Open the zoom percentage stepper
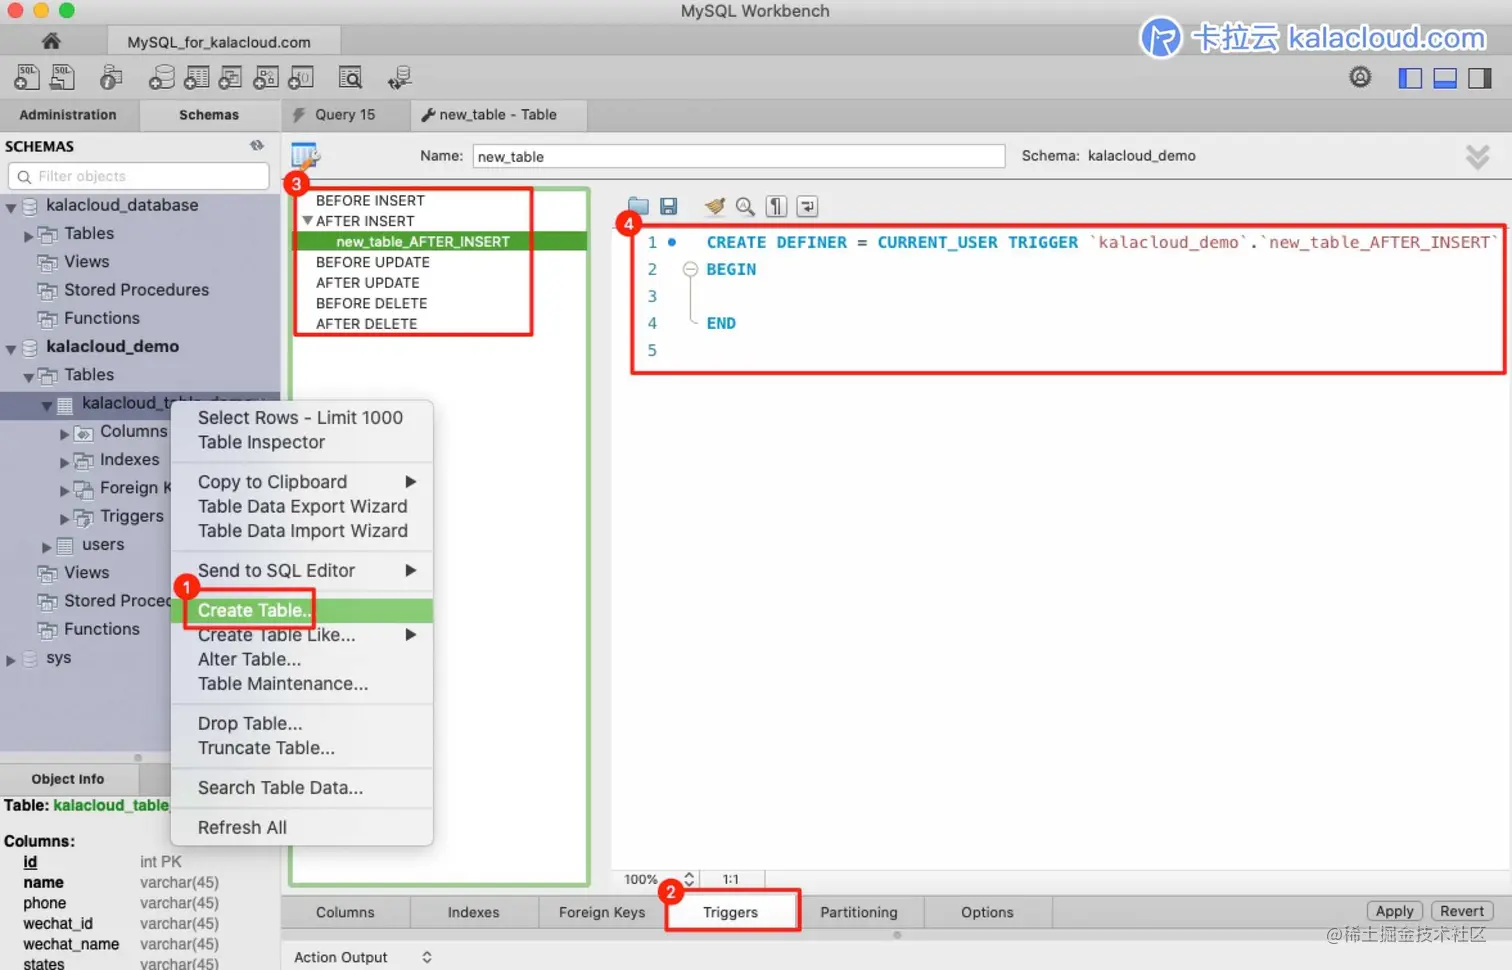Screen dimensions: 1512x970 tap(689, 879)
